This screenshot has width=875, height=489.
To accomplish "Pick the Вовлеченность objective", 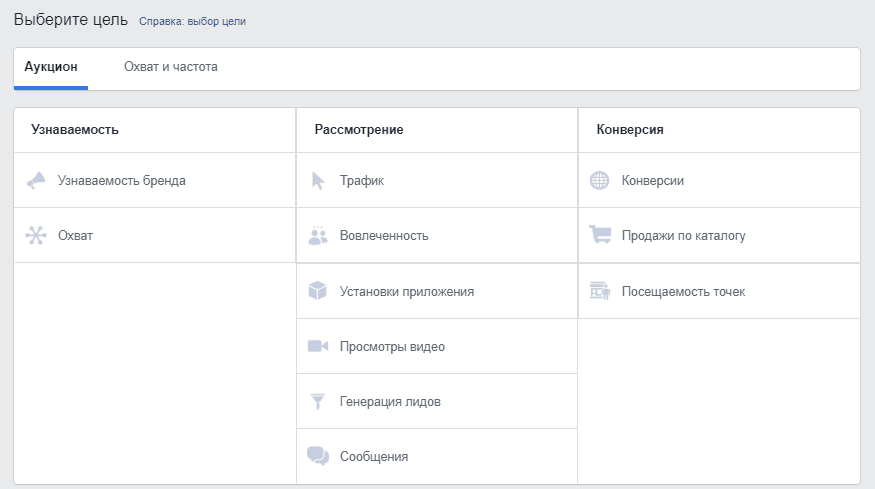I will (437, 235).
